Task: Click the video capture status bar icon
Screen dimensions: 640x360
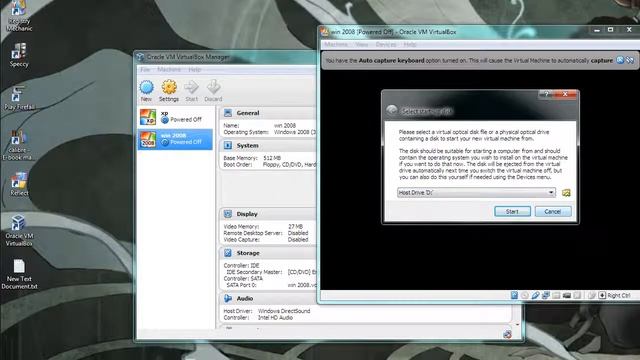Action: click(567, 295)
